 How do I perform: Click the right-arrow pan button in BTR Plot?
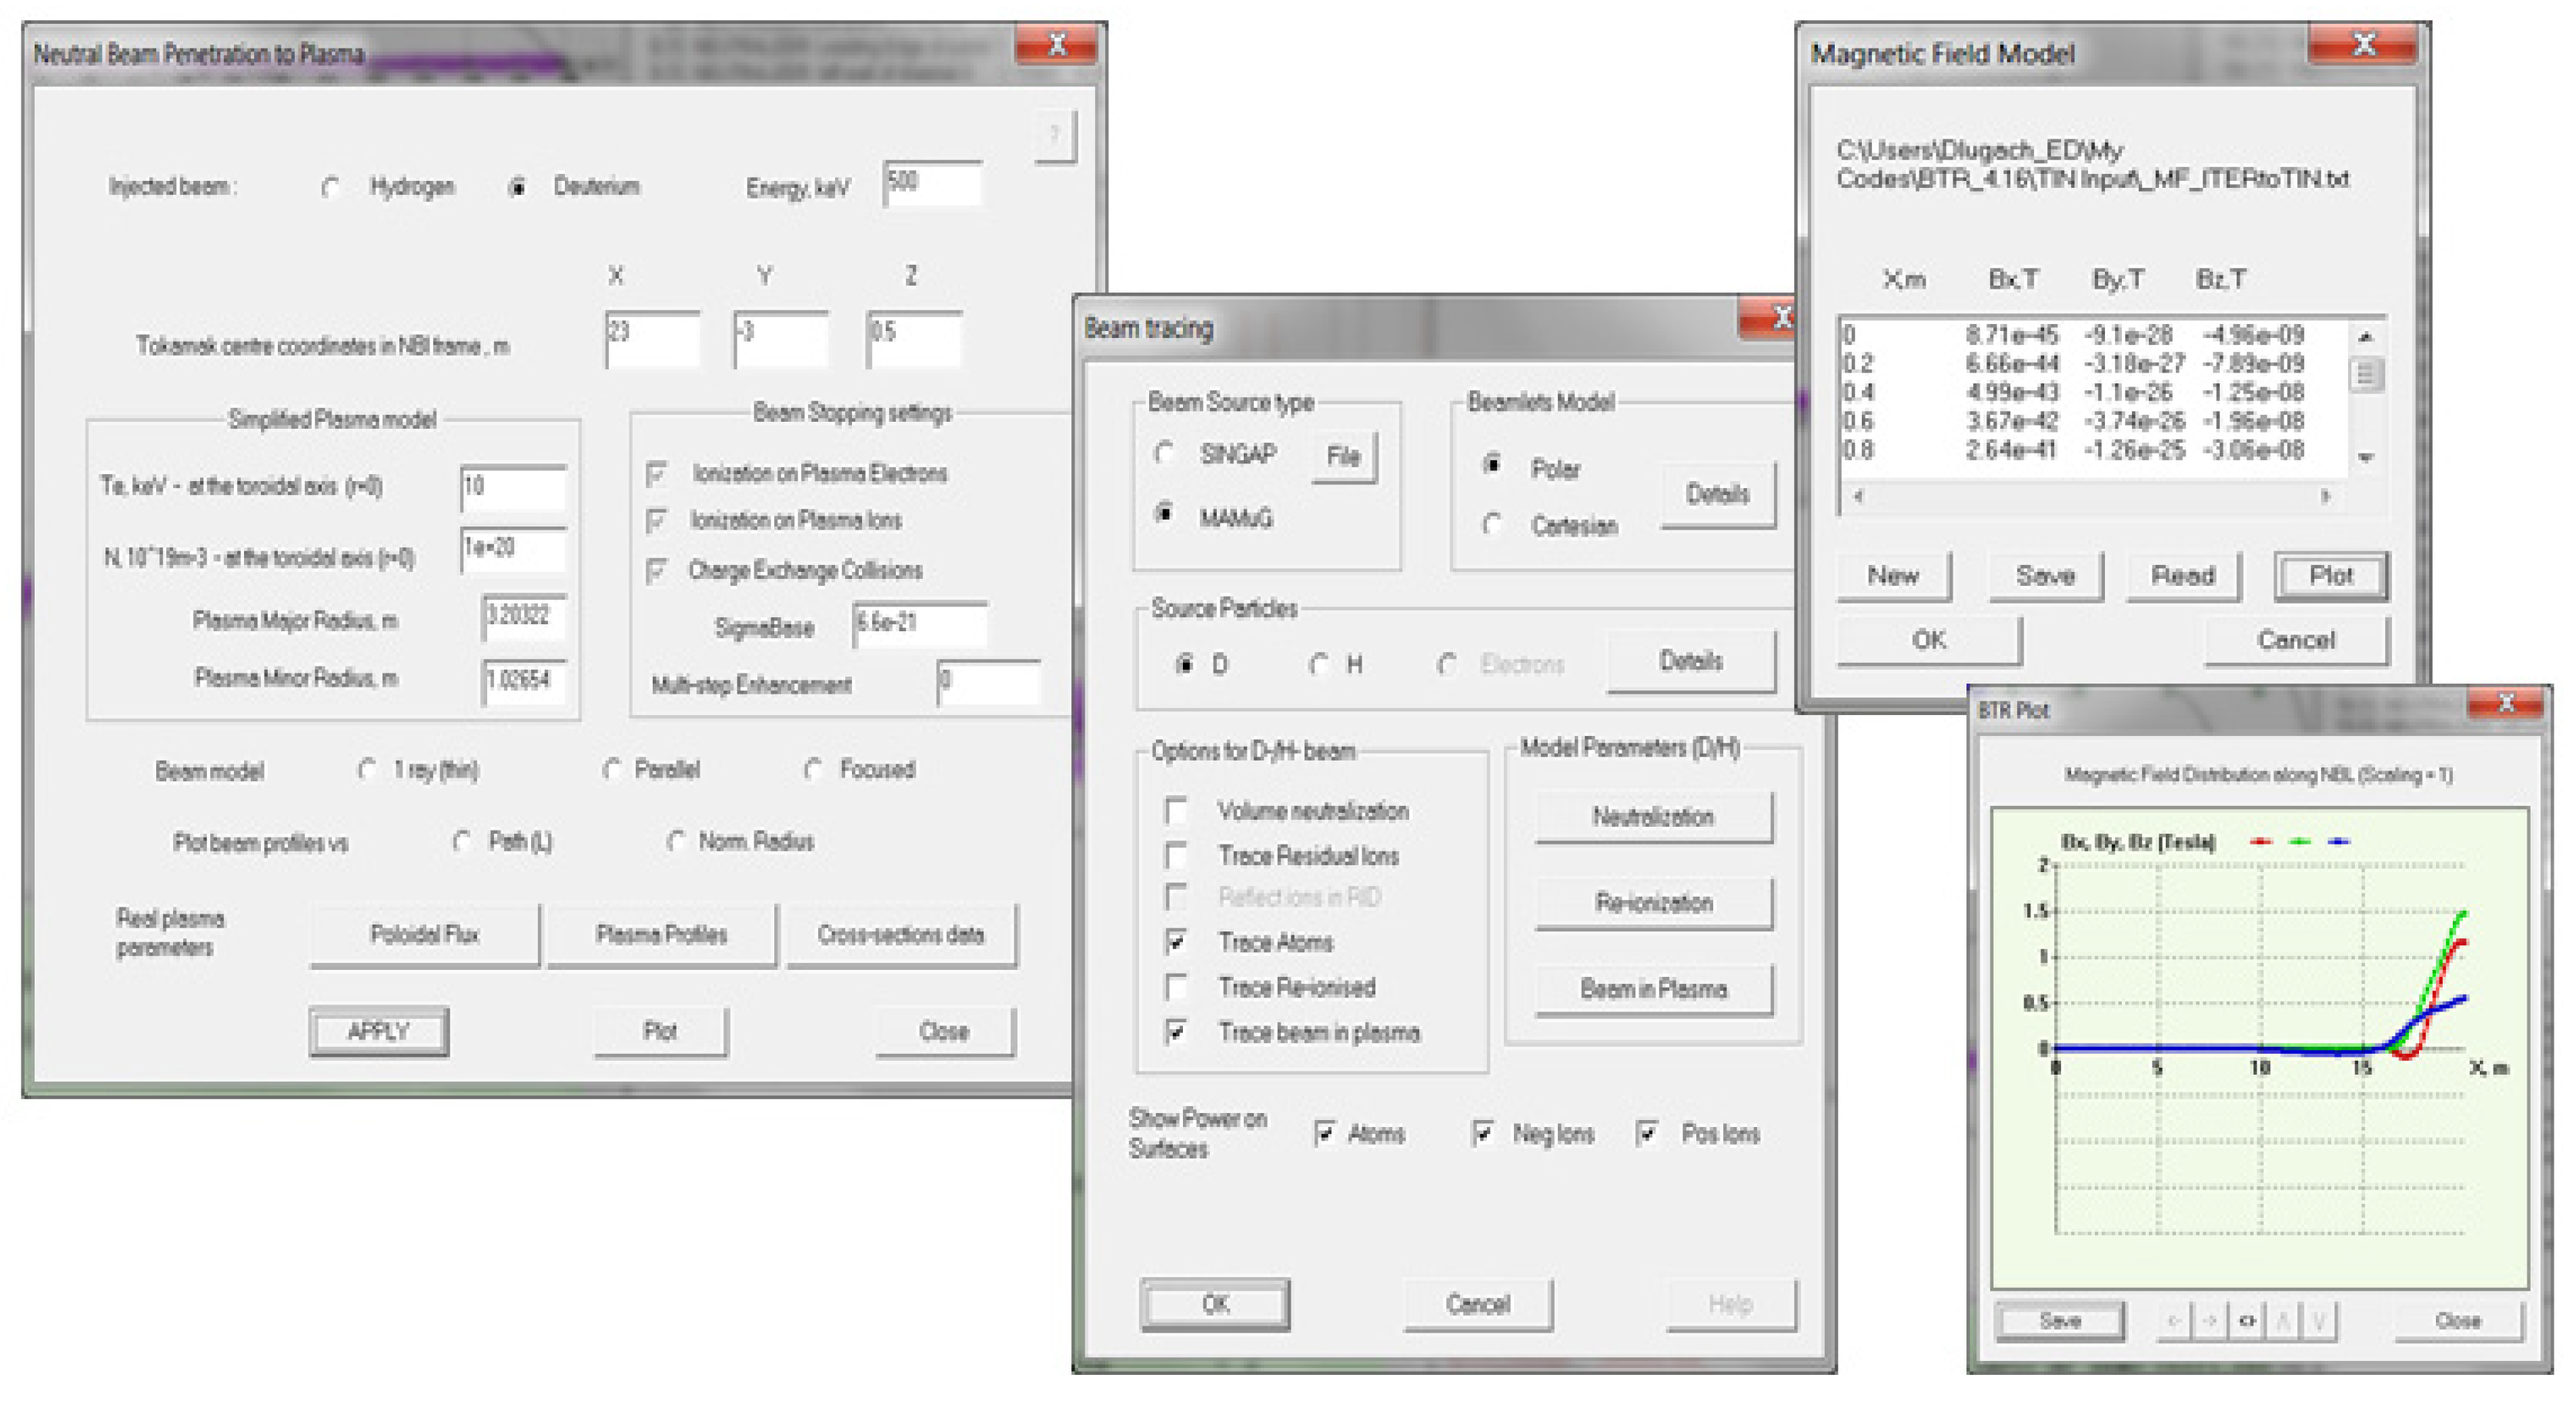coord(2211,1321)
